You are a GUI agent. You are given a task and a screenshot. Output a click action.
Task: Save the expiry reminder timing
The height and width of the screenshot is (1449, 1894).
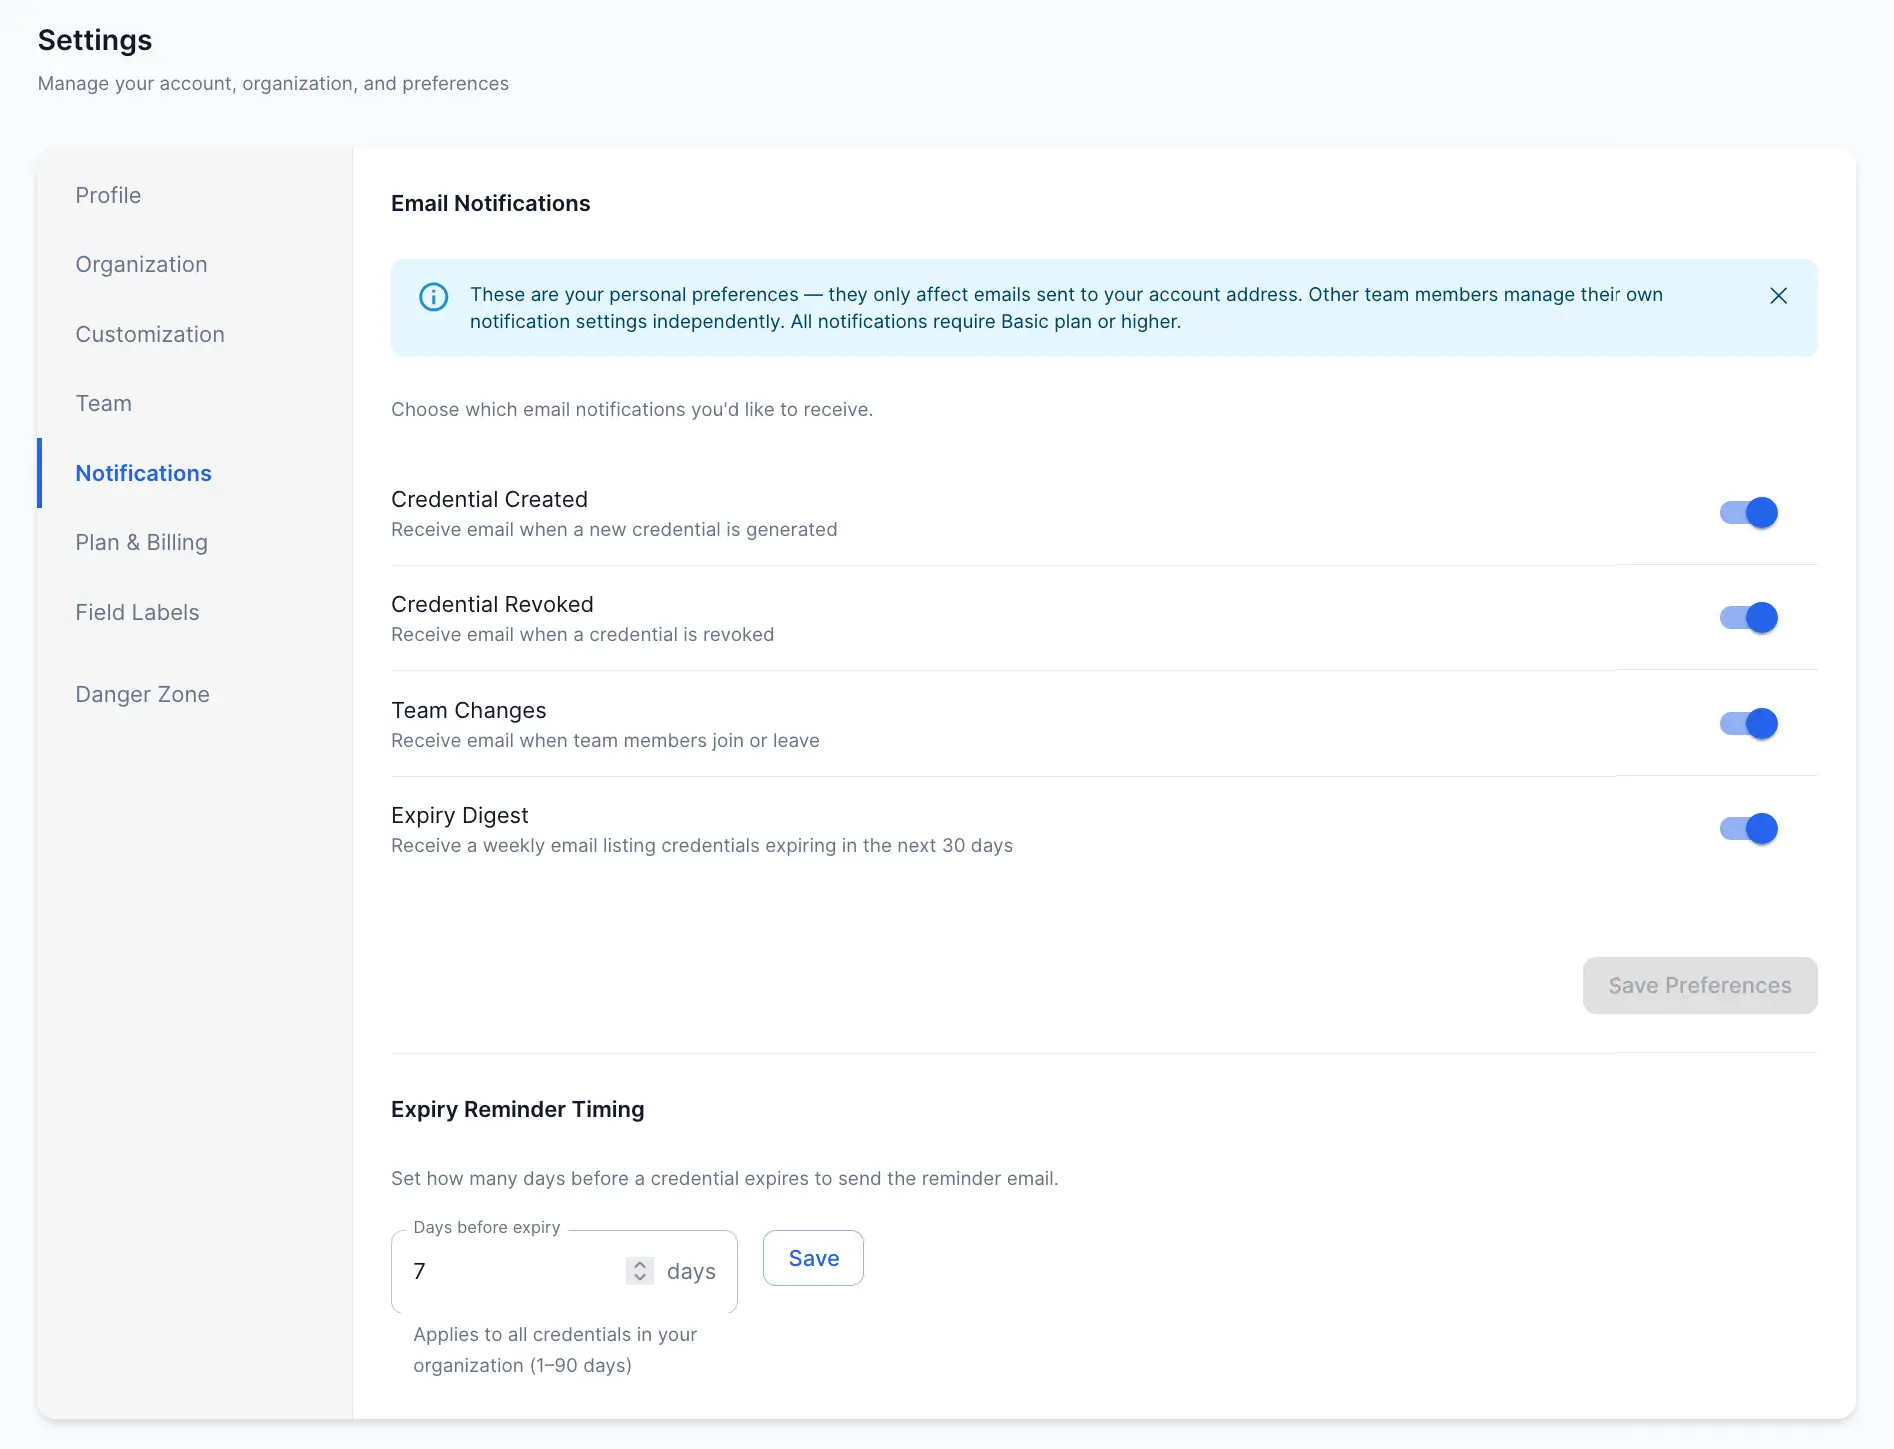[812, 1257]
